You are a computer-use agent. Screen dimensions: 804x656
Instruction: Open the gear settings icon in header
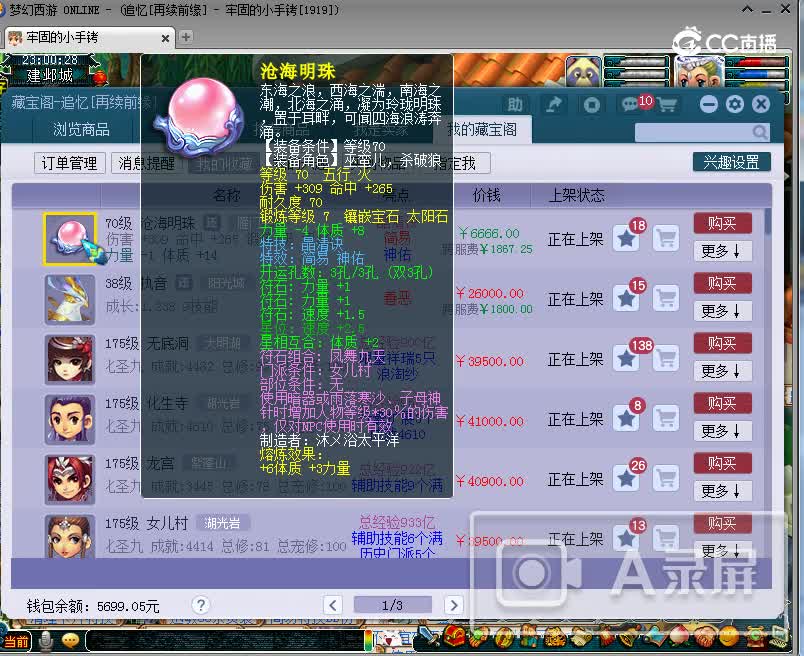(x=735, y=105)
